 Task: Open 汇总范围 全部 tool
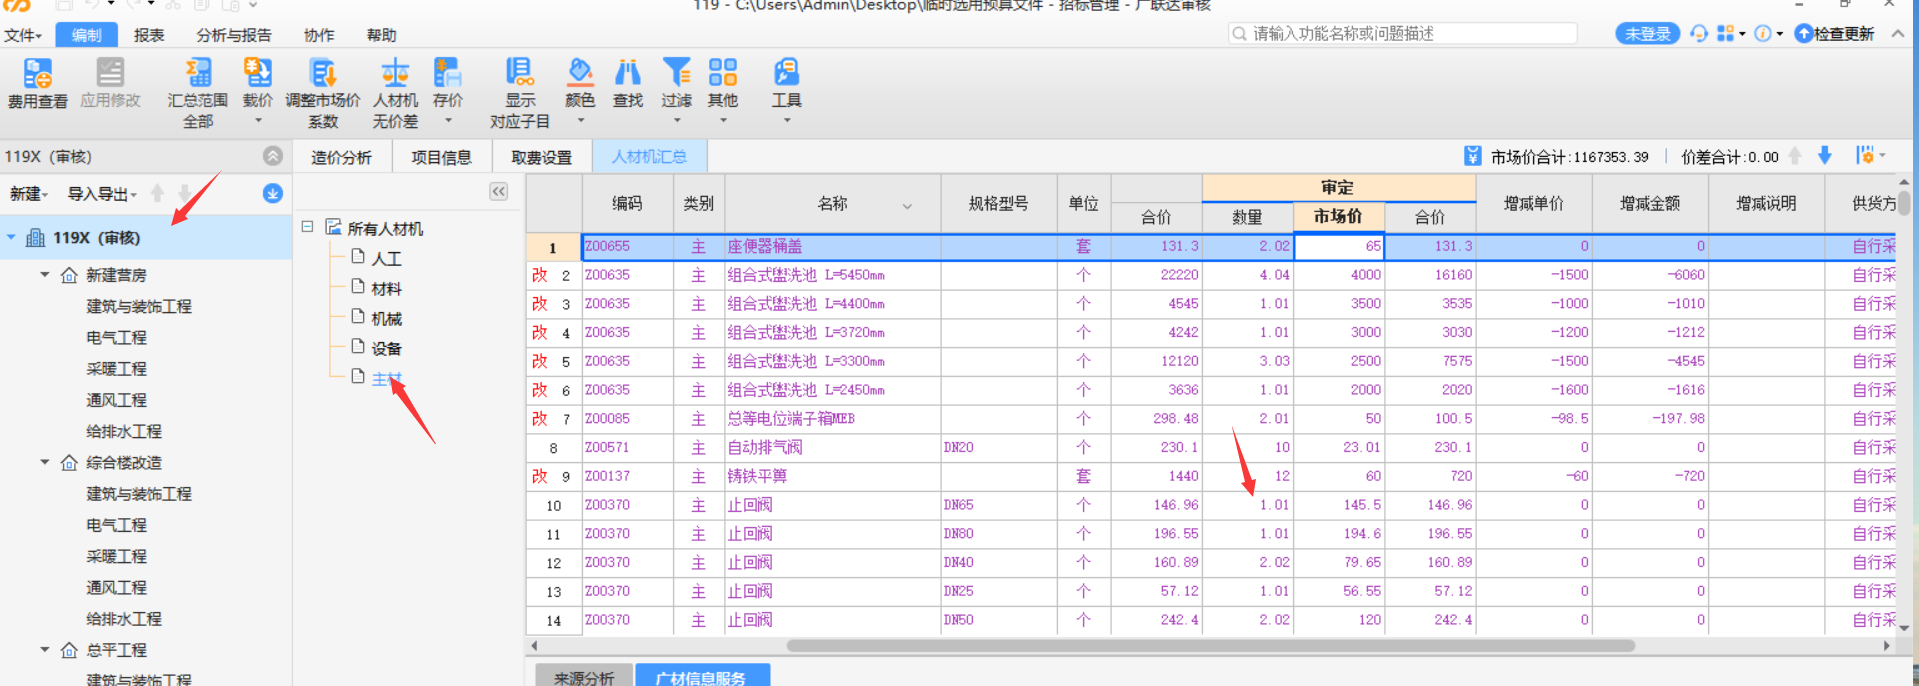pos(197,93)
